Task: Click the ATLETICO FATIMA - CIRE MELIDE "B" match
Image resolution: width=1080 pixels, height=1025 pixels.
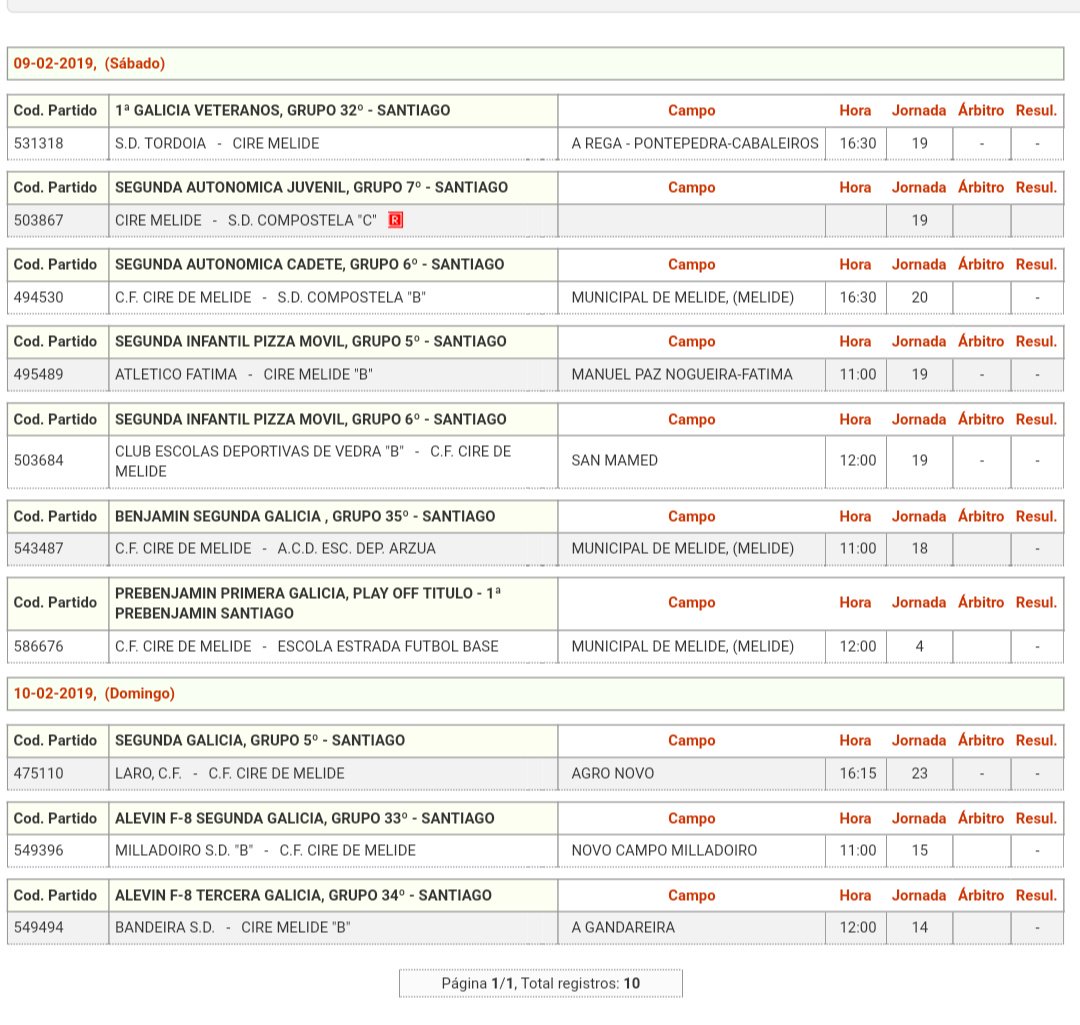Action: click(x=244, y=375)
